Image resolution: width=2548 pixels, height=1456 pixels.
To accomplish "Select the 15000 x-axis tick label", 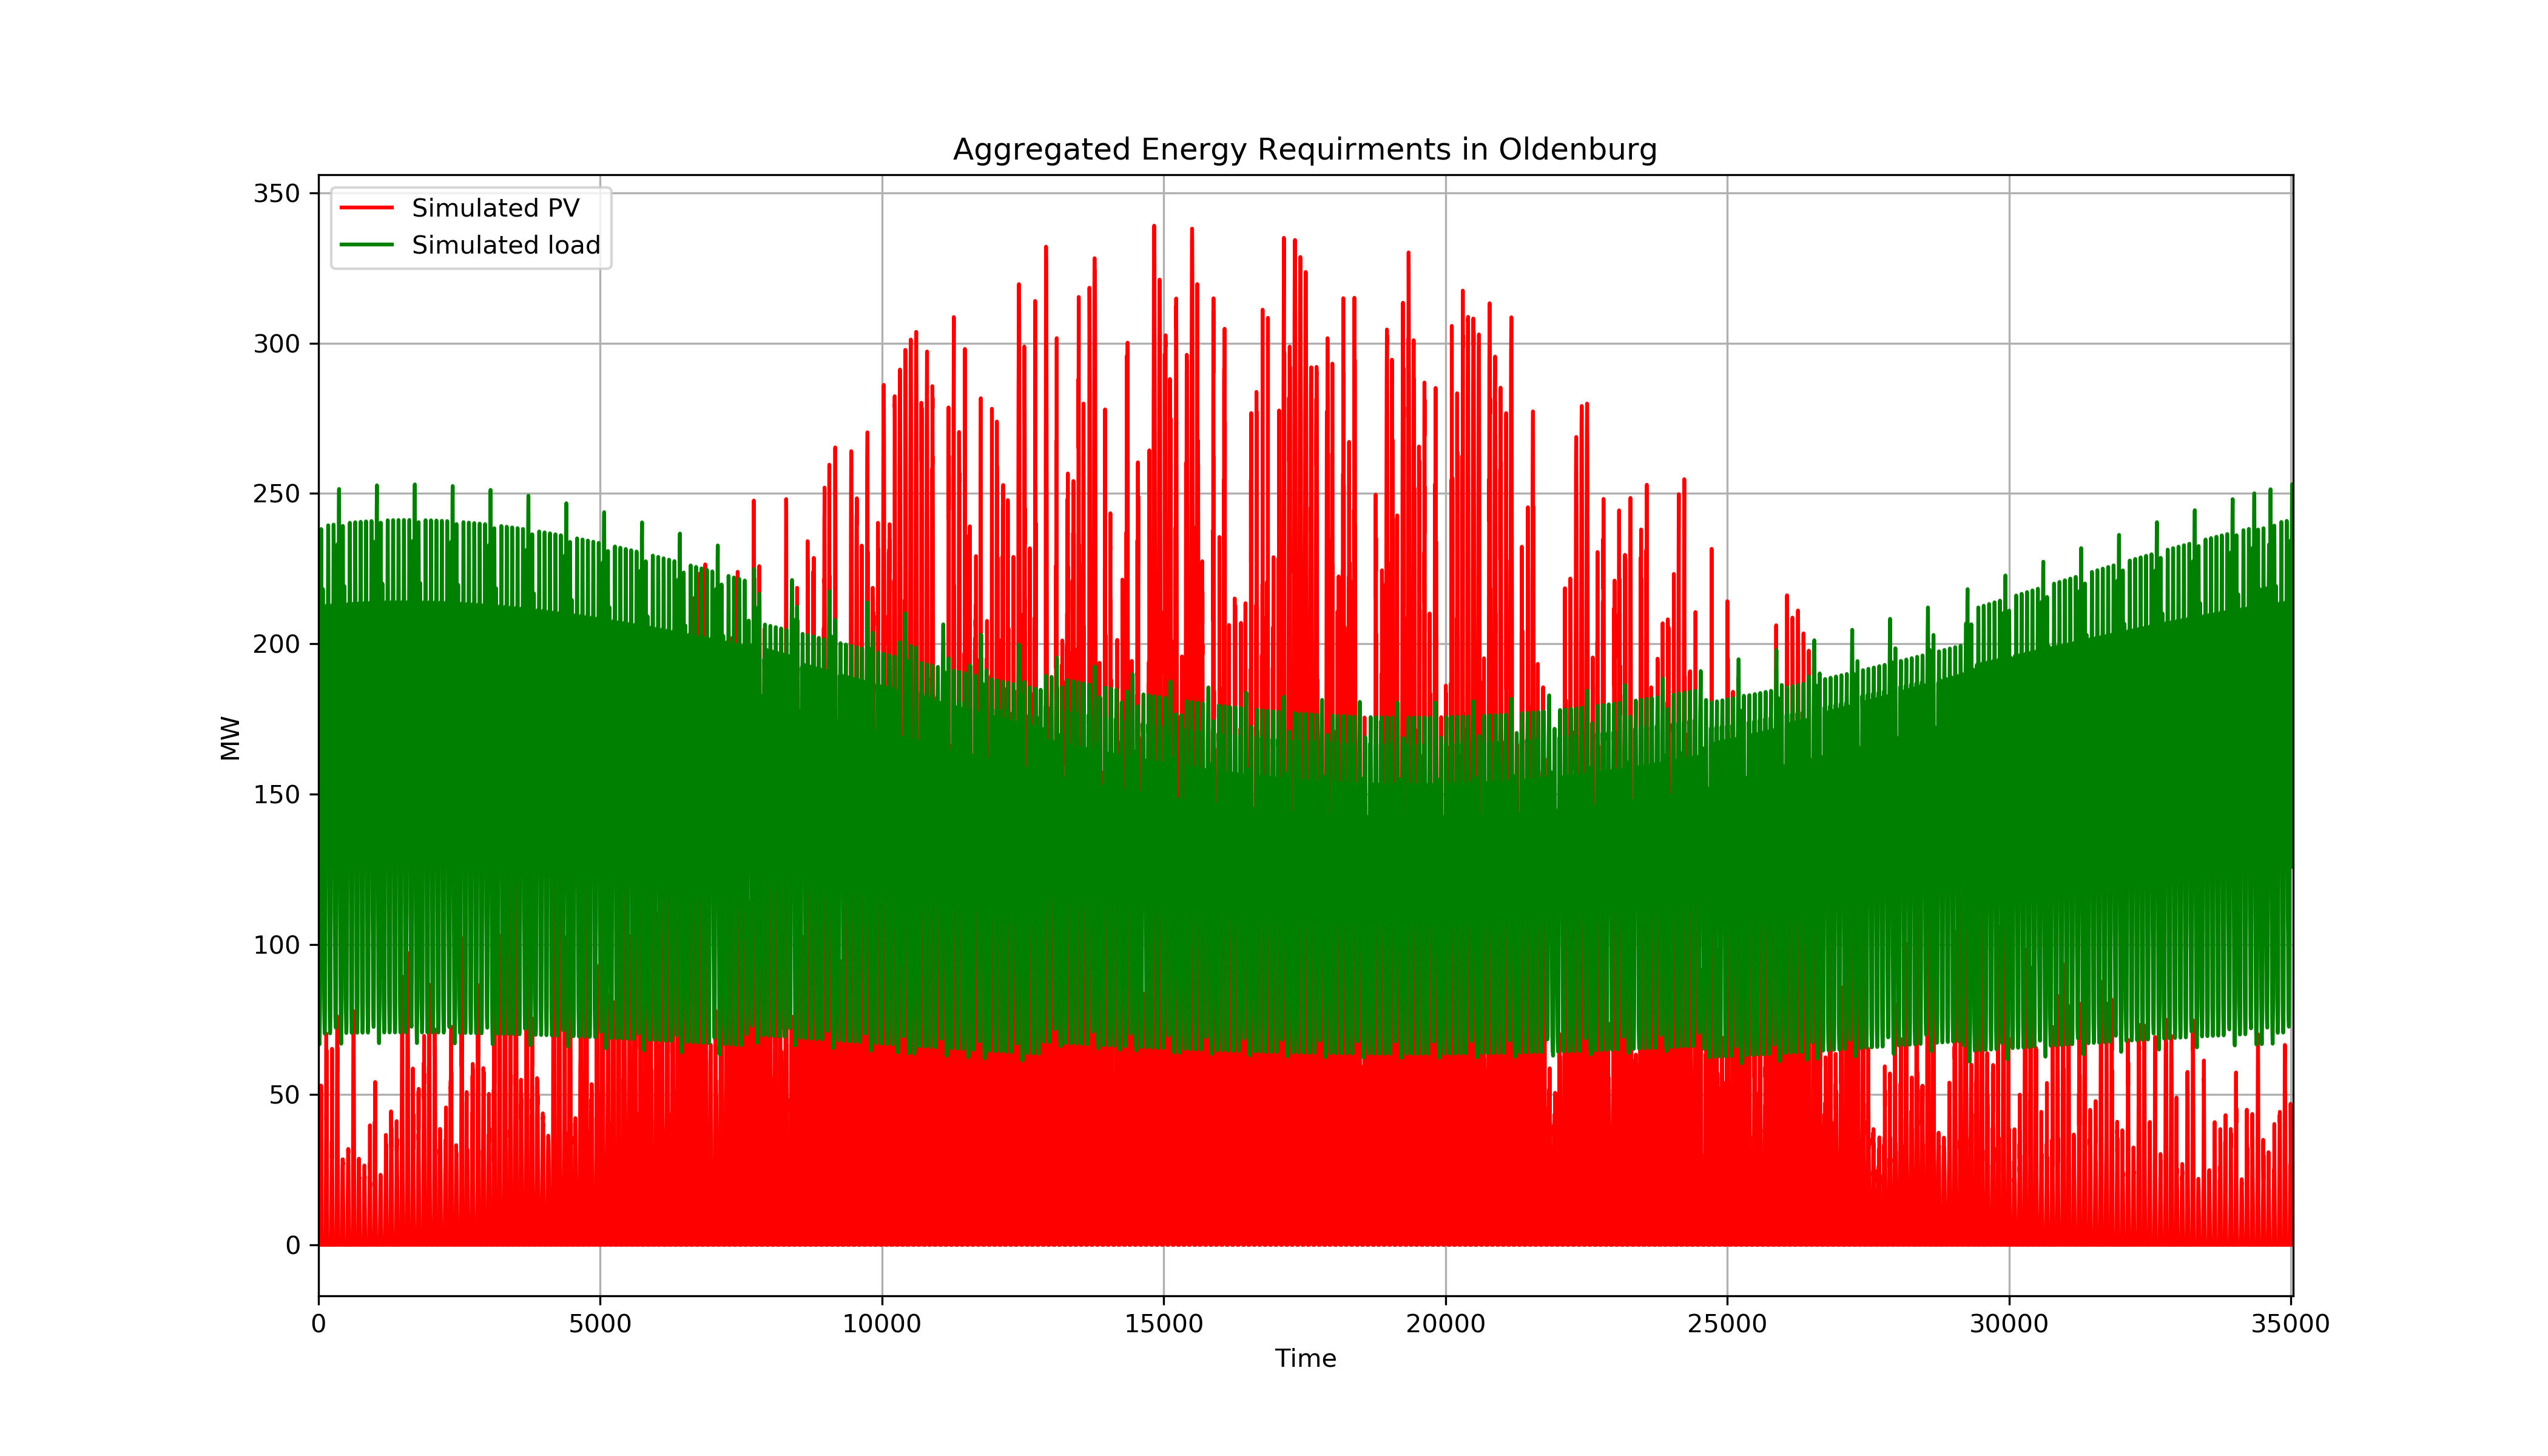I will tap(1163, 1324).
